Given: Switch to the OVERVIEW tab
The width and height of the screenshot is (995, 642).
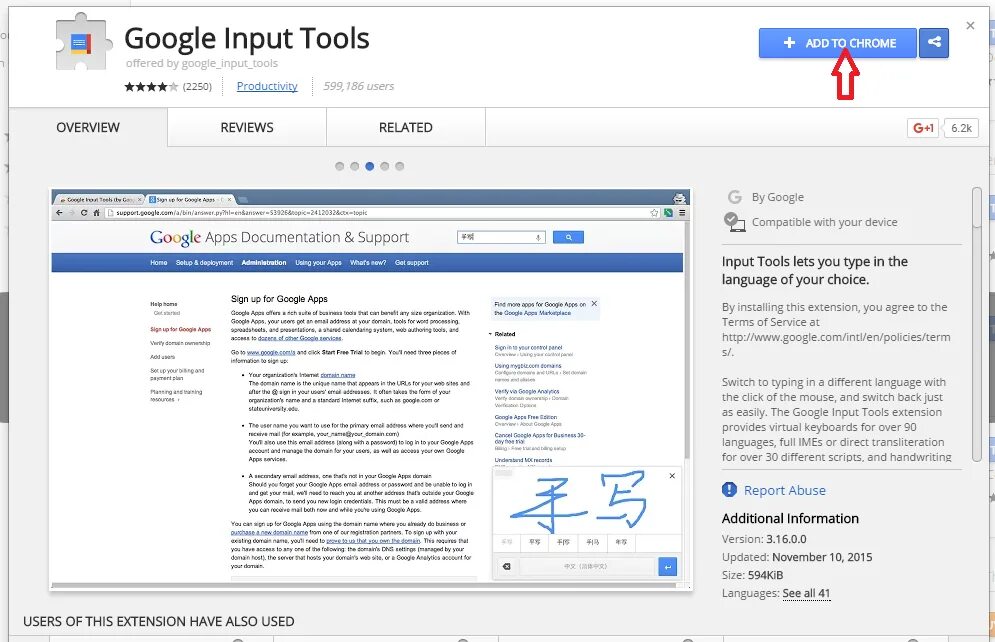Looking at the screenshot, I should (x=88, y=128).
